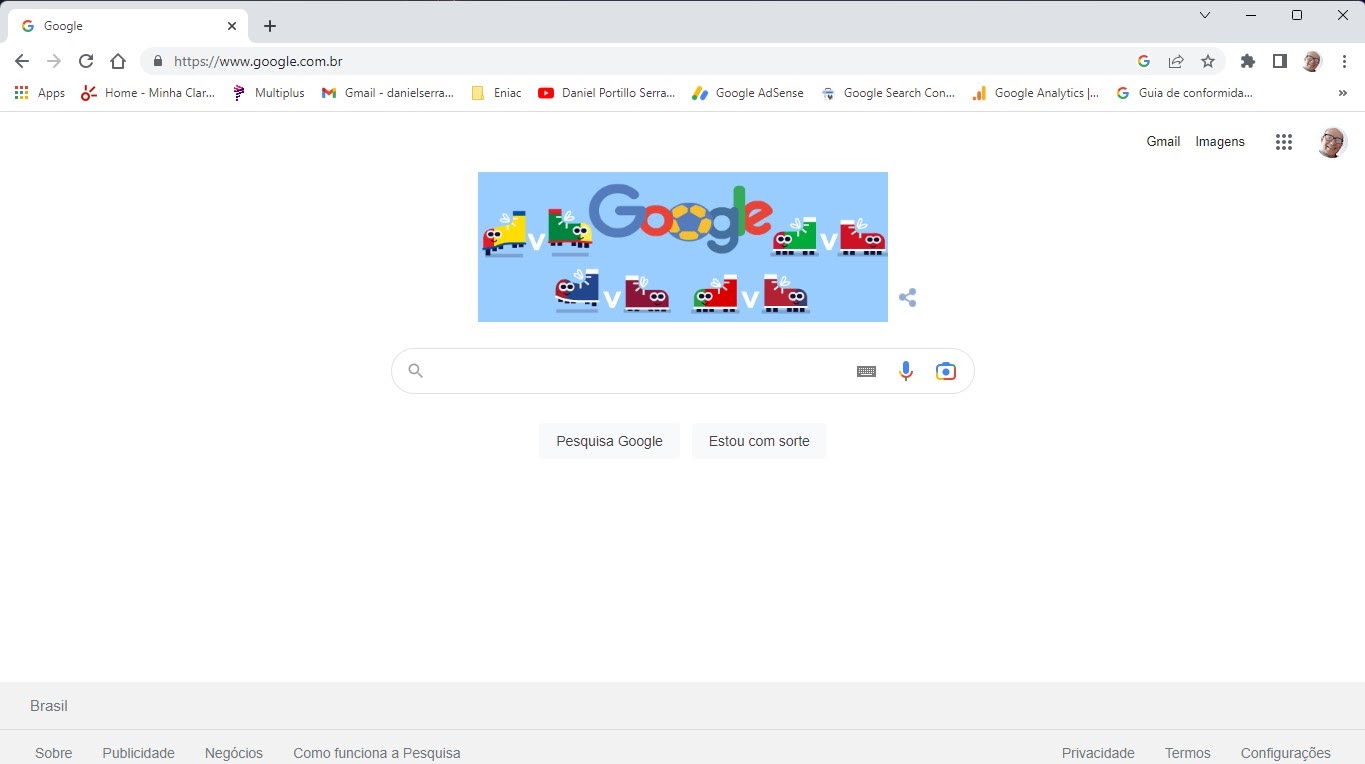Open Guia de conformidade bookmark

point(1184,93)
